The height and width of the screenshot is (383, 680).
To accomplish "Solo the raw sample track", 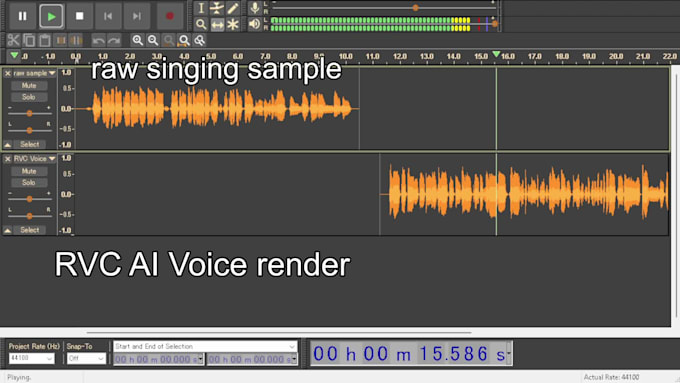I will point(29,97).
